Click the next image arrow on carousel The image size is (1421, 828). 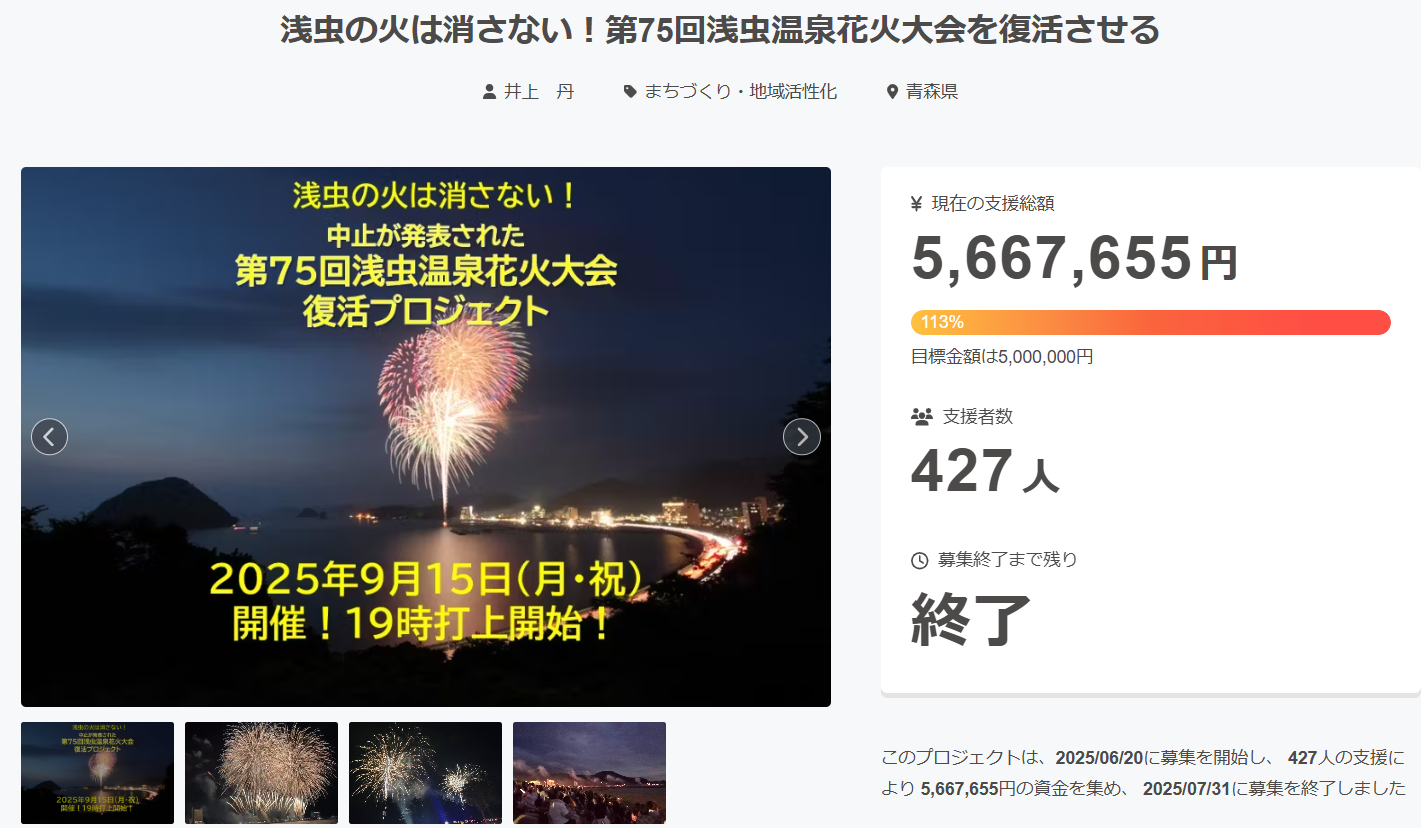[x=801, y=437]
